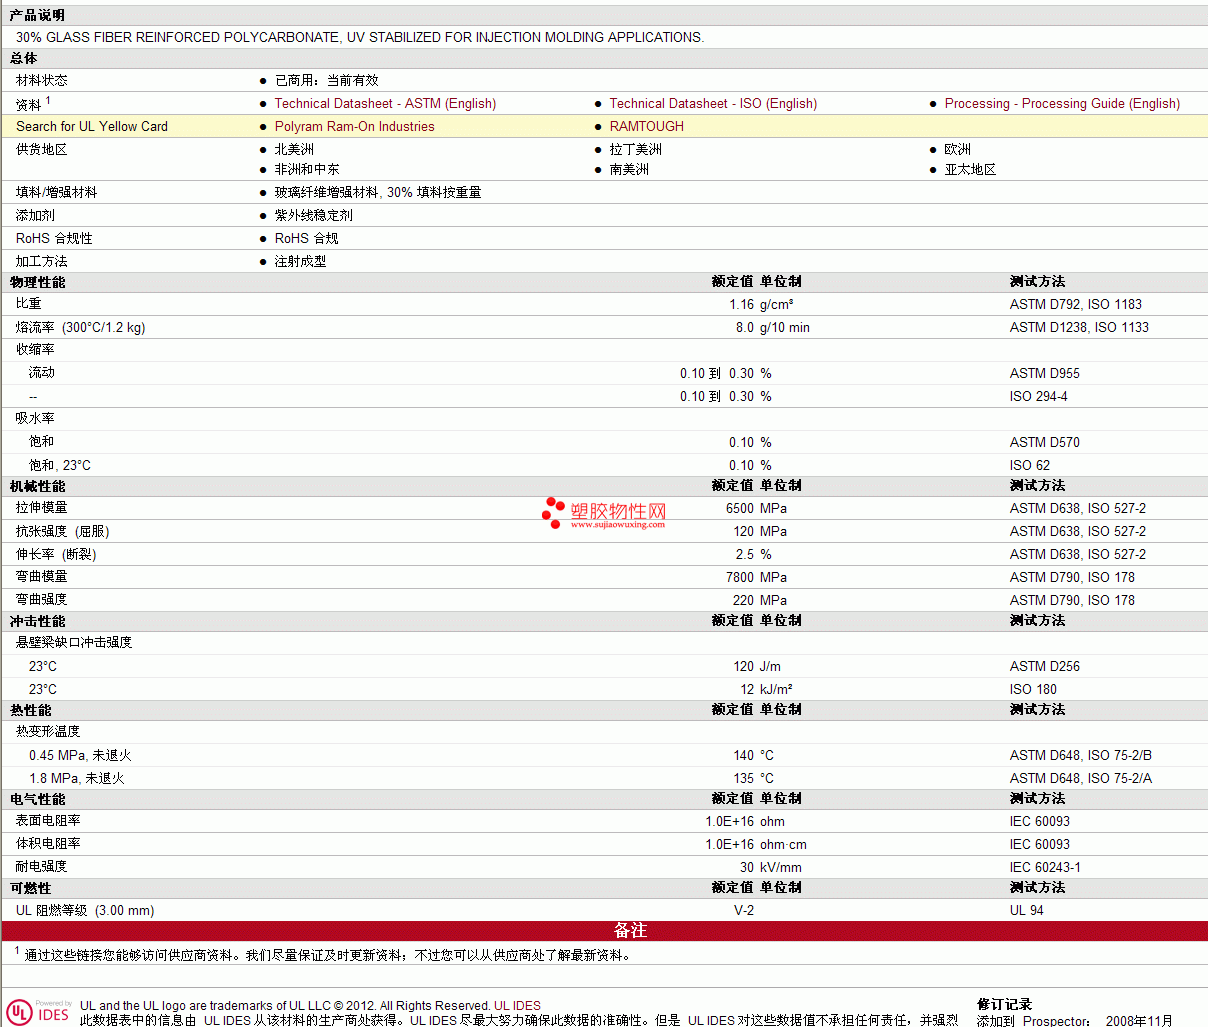Click the 产品说明 section header
This screenshot has width=1208, height=1027.
[x=37, y=15]
